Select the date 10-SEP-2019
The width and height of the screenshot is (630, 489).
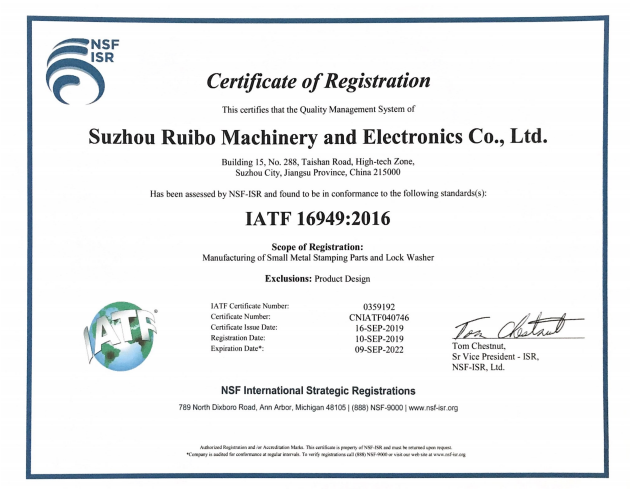click(379, 339)
